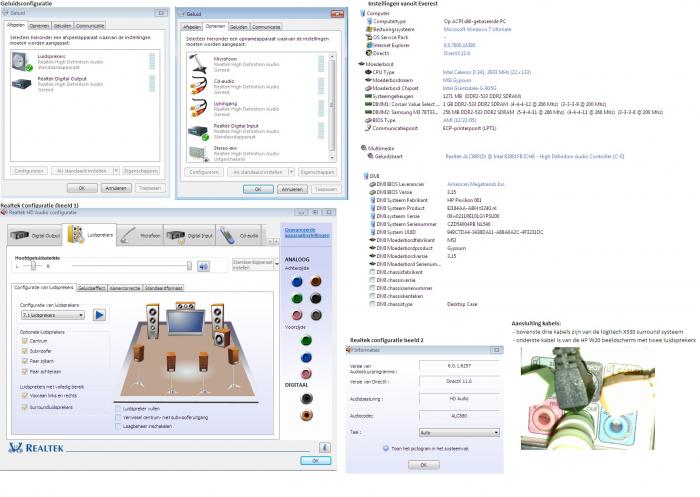Viewport: 700px width, 497px height.
Task: Switch to Geluiden tab in the right Geluid window
Action: click(238, 27)
